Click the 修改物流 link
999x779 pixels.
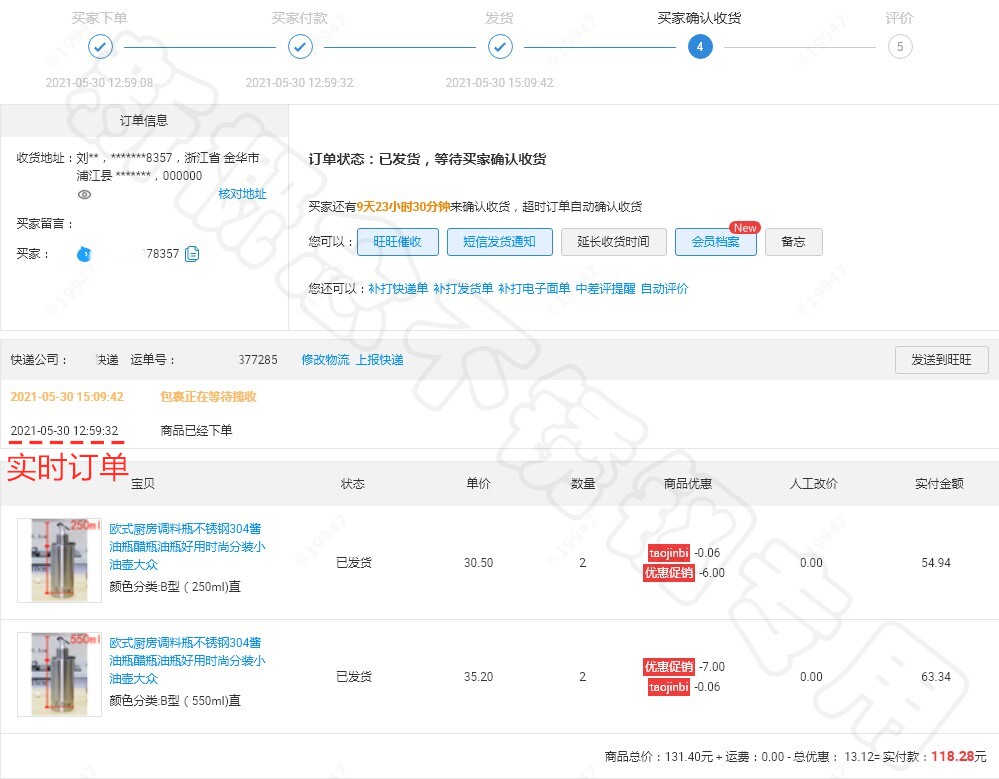(325, 360)
